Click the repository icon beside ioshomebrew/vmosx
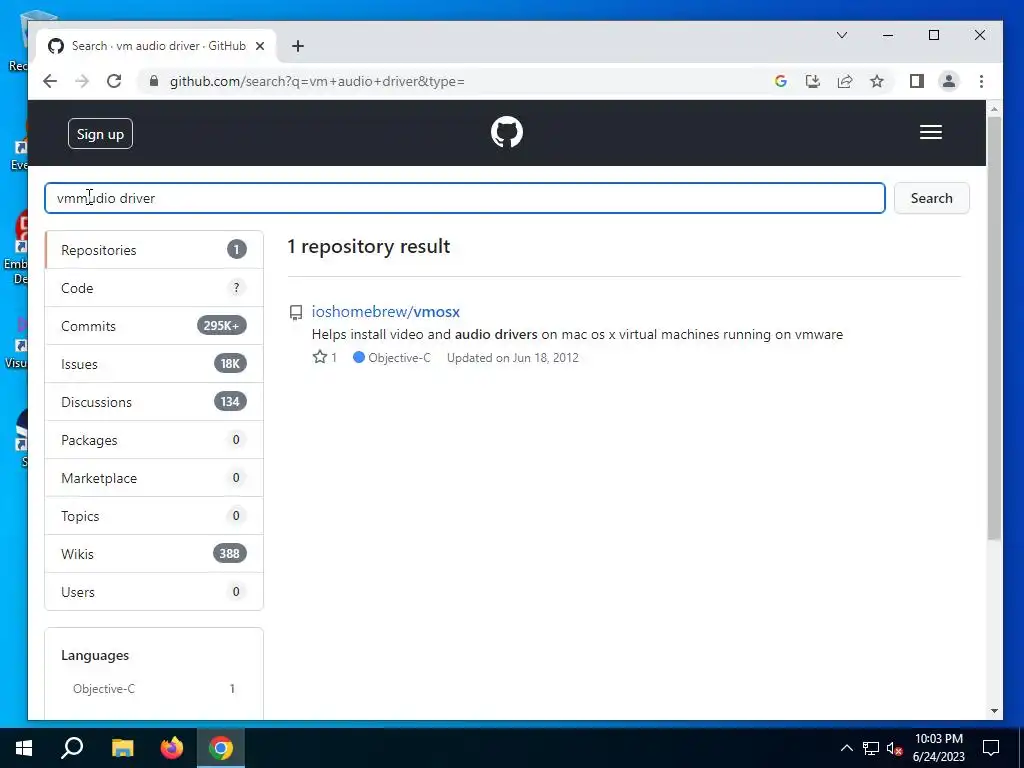 pos(296,313)
